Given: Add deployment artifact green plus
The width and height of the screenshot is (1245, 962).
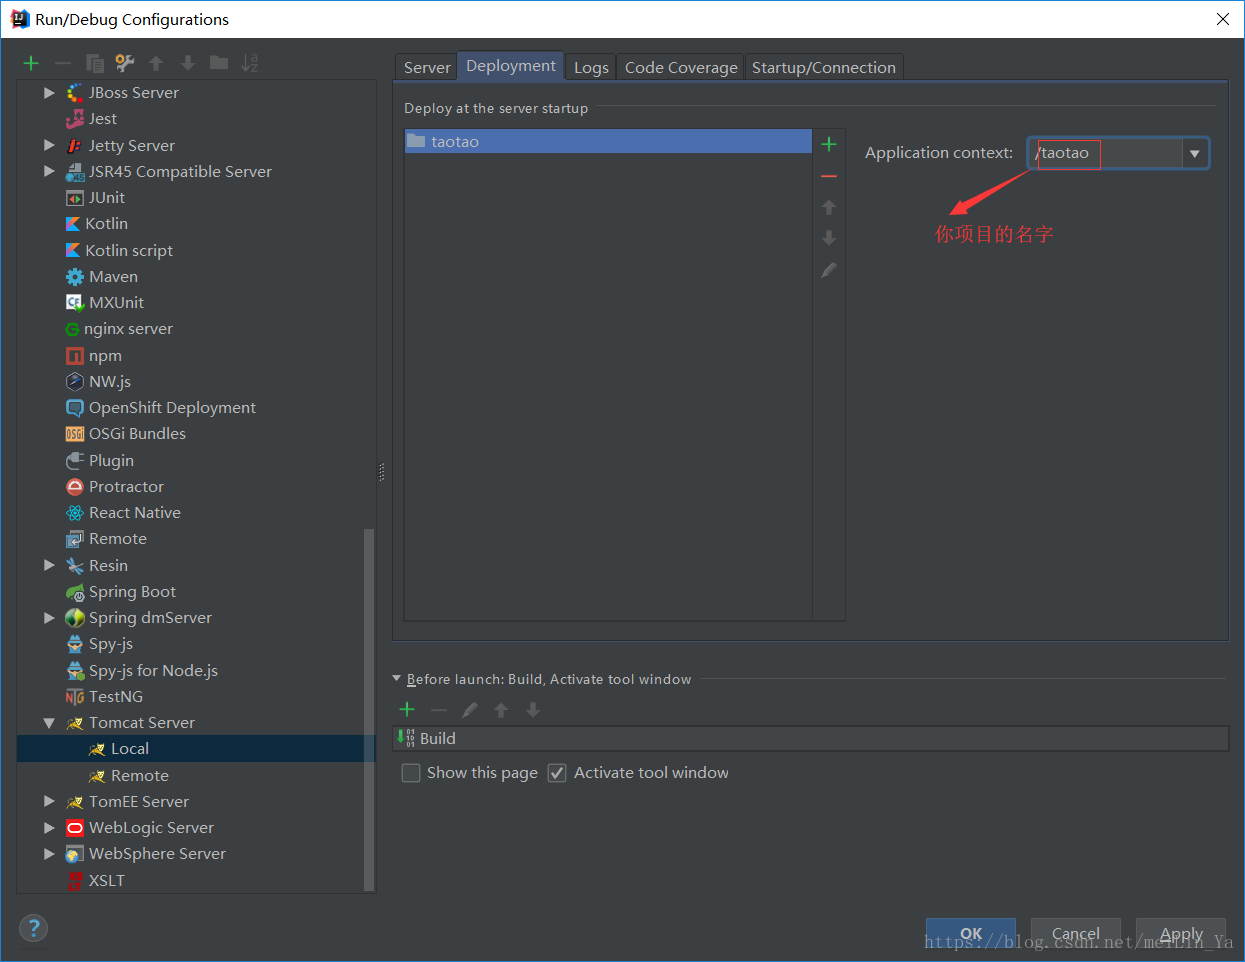Looking at the screenshot, I should click(x=829, y=144).
